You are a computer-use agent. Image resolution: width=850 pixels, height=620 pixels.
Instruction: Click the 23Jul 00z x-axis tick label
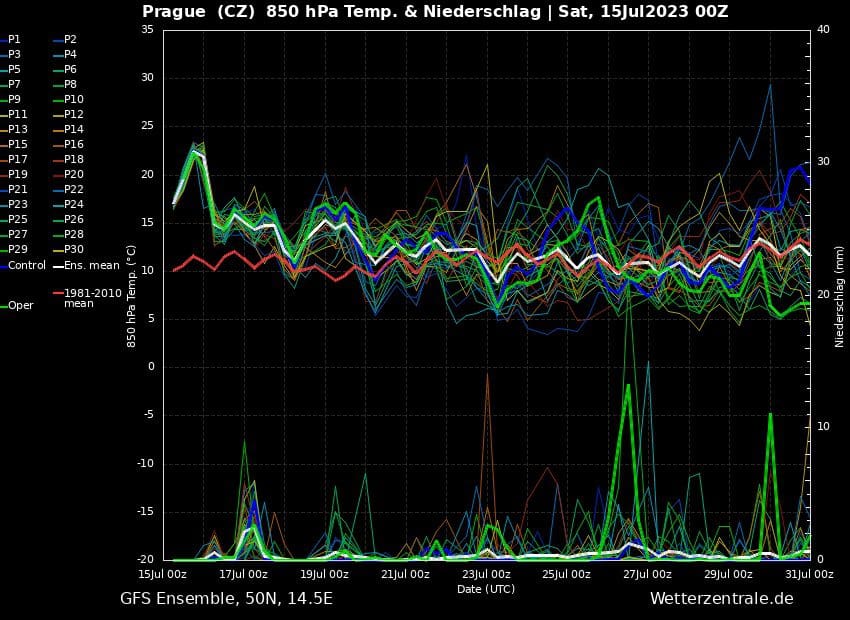tap(486, 574)
